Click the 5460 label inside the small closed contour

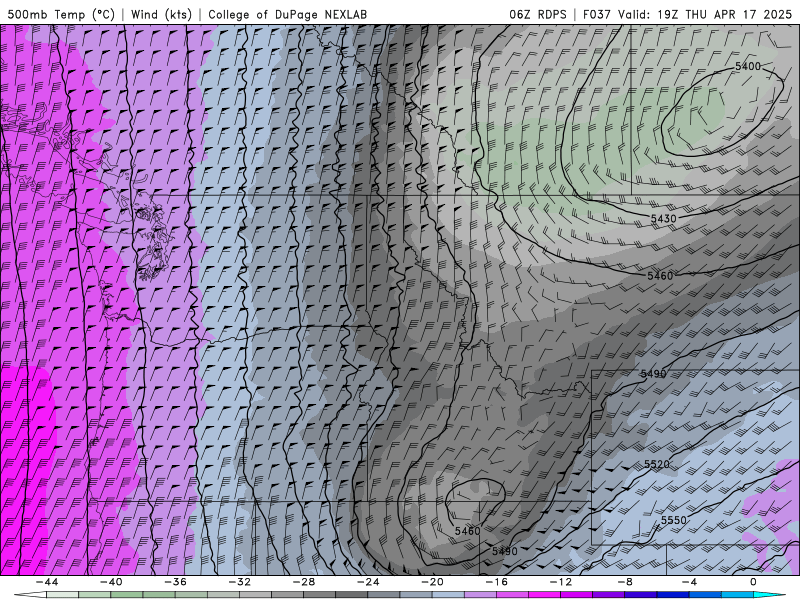coord(467,531)
